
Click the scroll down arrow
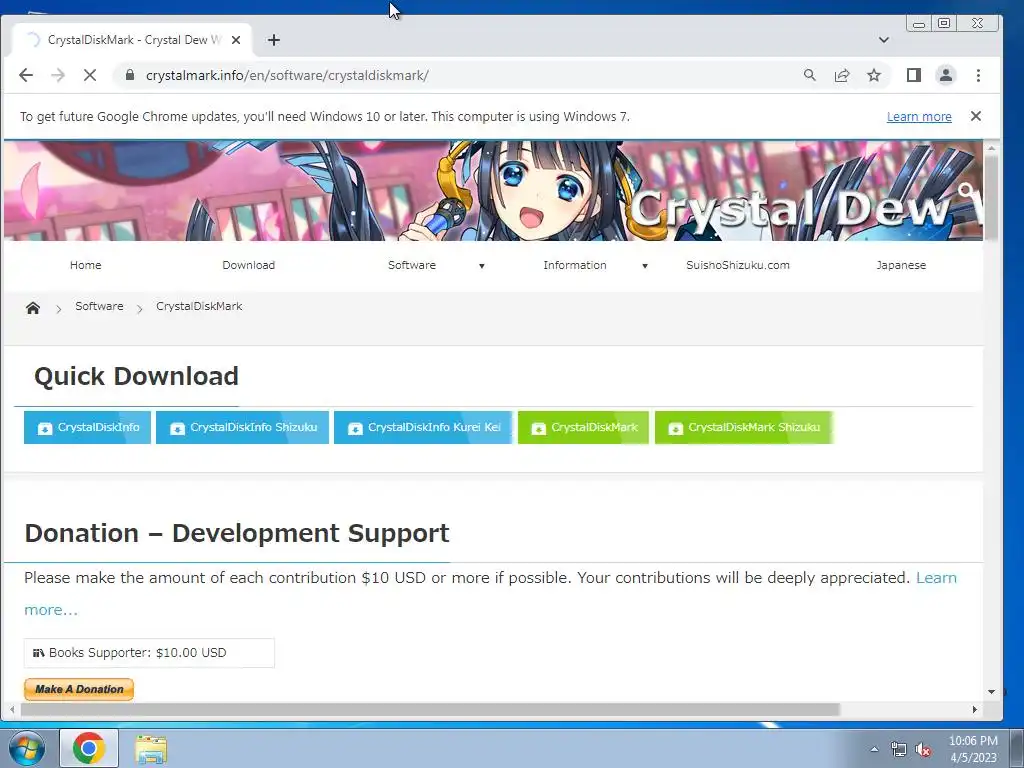tap(991, 692)
